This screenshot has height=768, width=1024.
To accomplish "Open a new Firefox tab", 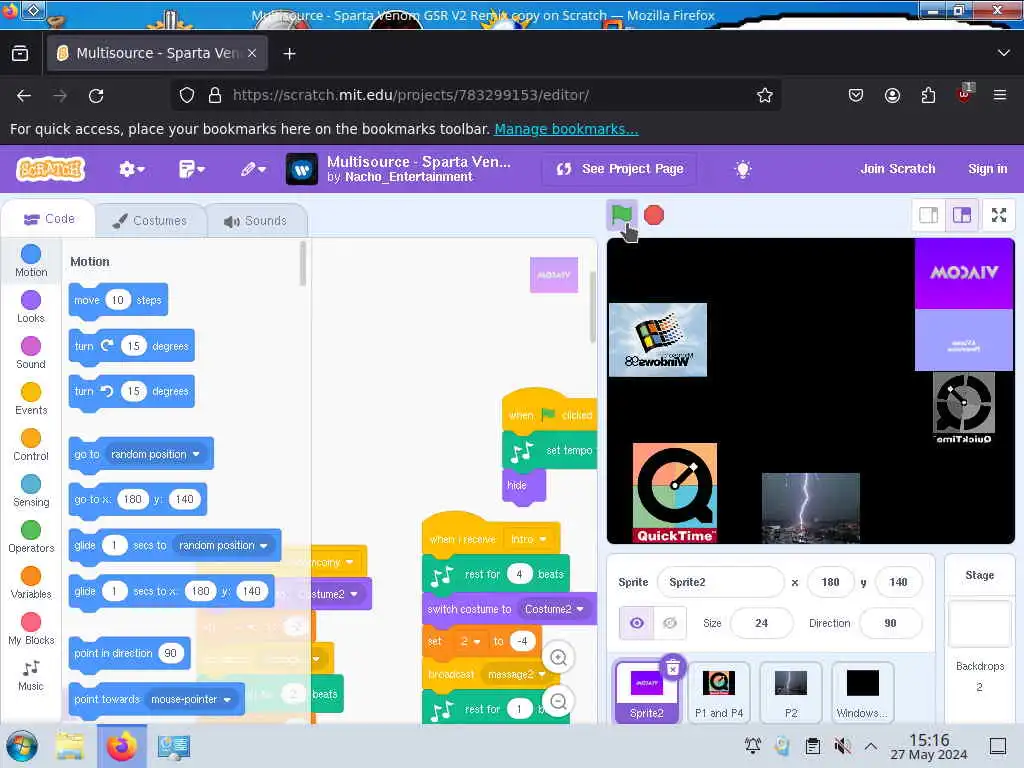I will click(289, 54).
